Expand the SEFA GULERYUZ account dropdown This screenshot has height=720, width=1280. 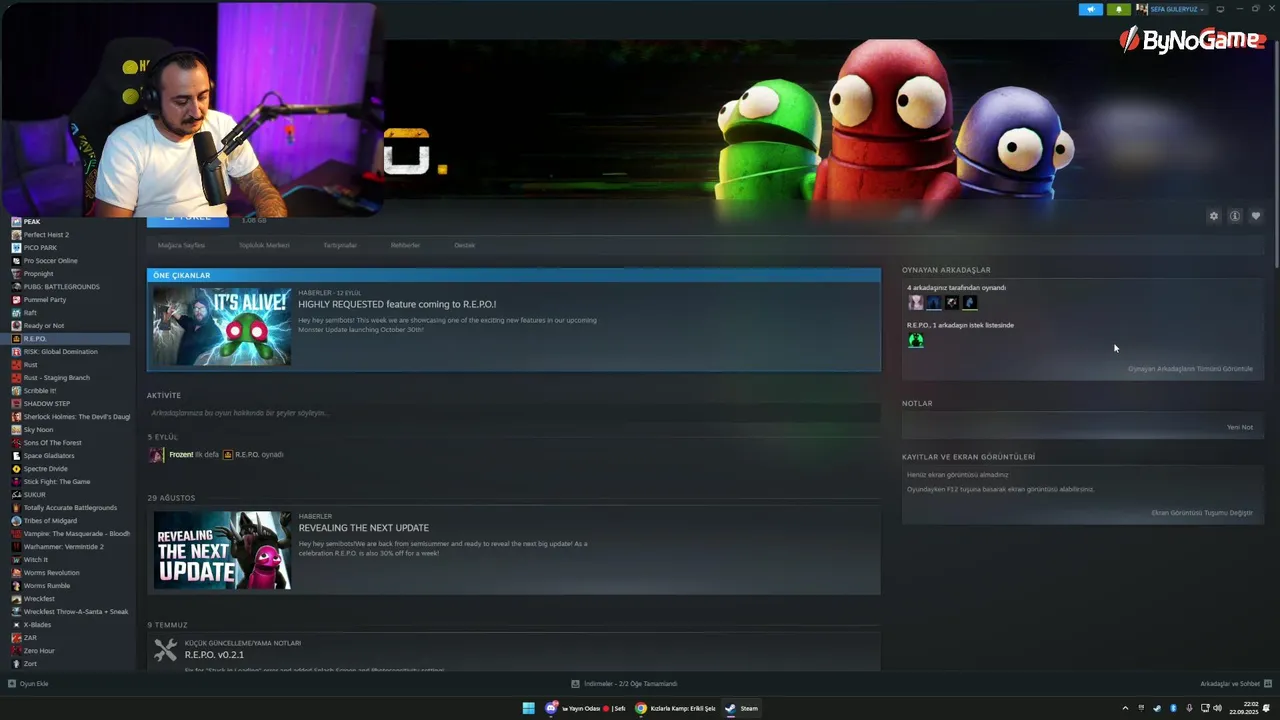pyautogui.click(x=1177, y=9)
